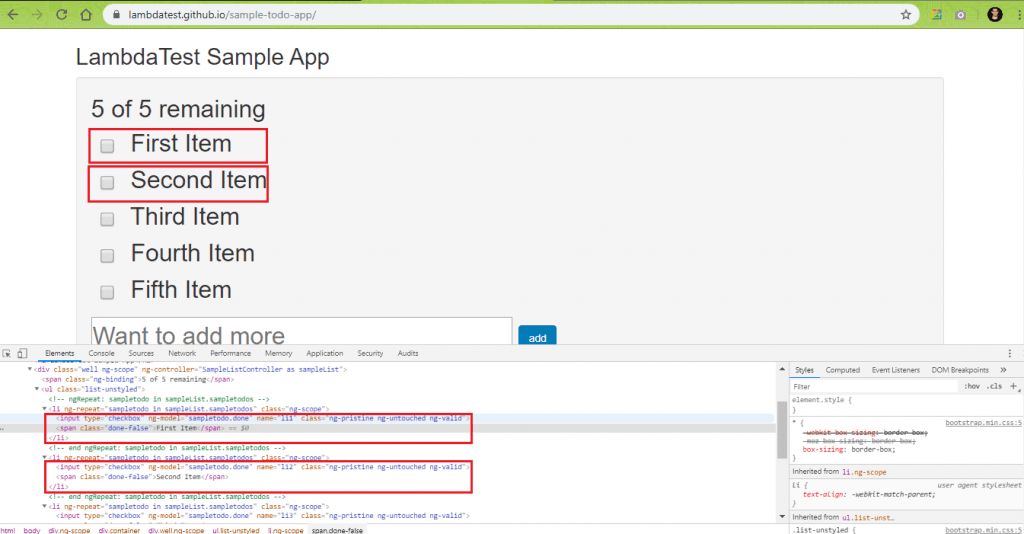The image size is (1024, 534).
Task: Focus the Want to add more field
Action: (302, 332)
